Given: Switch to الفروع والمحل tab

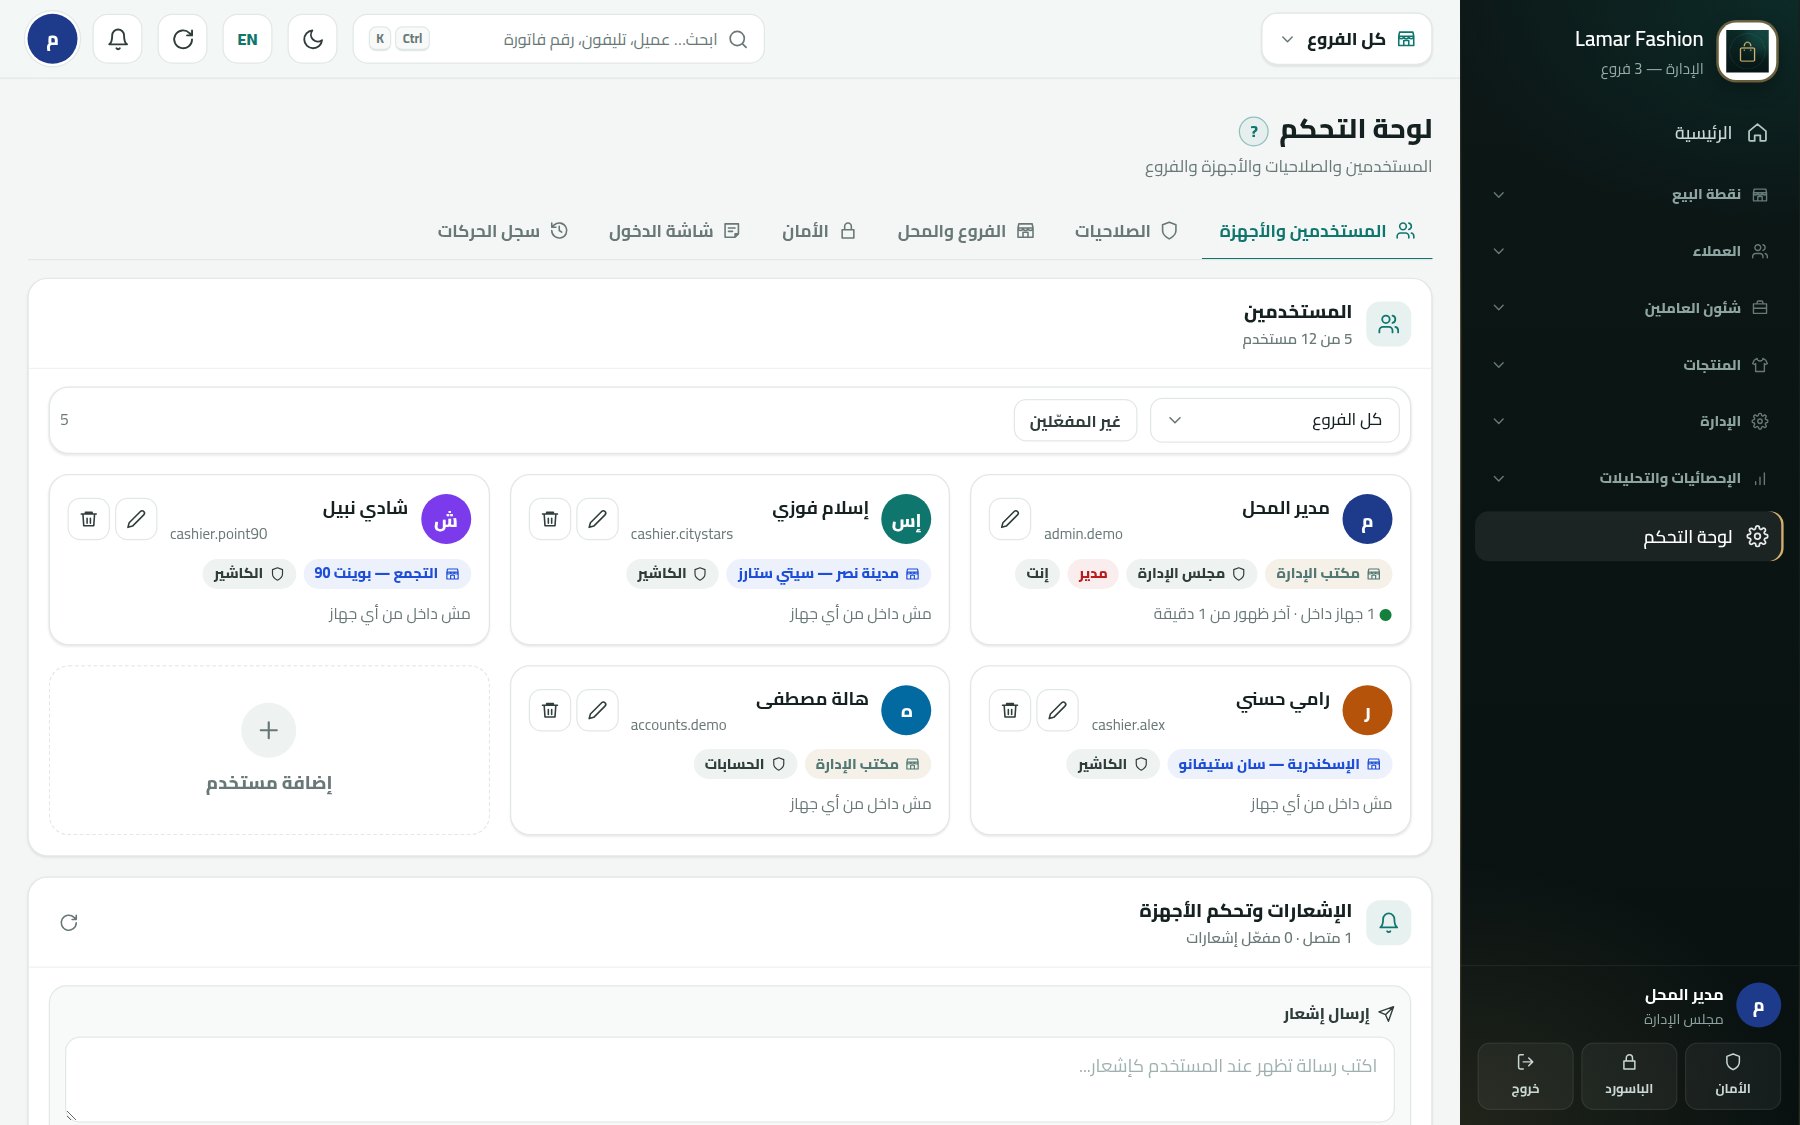Looking at the screenshot, I should coord(966,231).
